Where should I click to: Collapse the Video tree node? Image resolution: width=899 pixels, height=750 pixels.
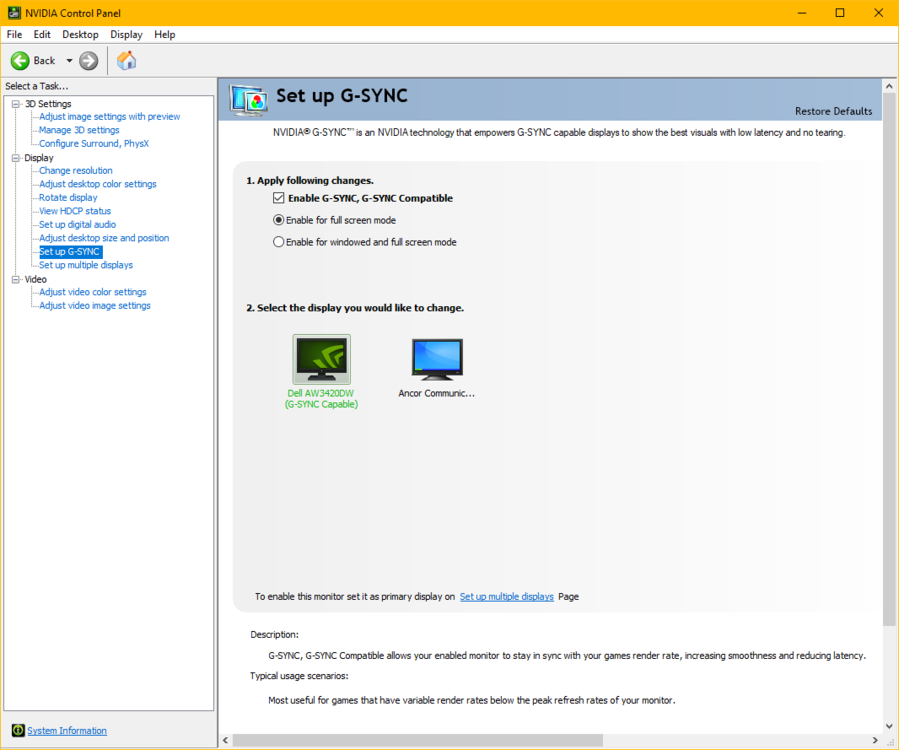[x=15, y=279]
